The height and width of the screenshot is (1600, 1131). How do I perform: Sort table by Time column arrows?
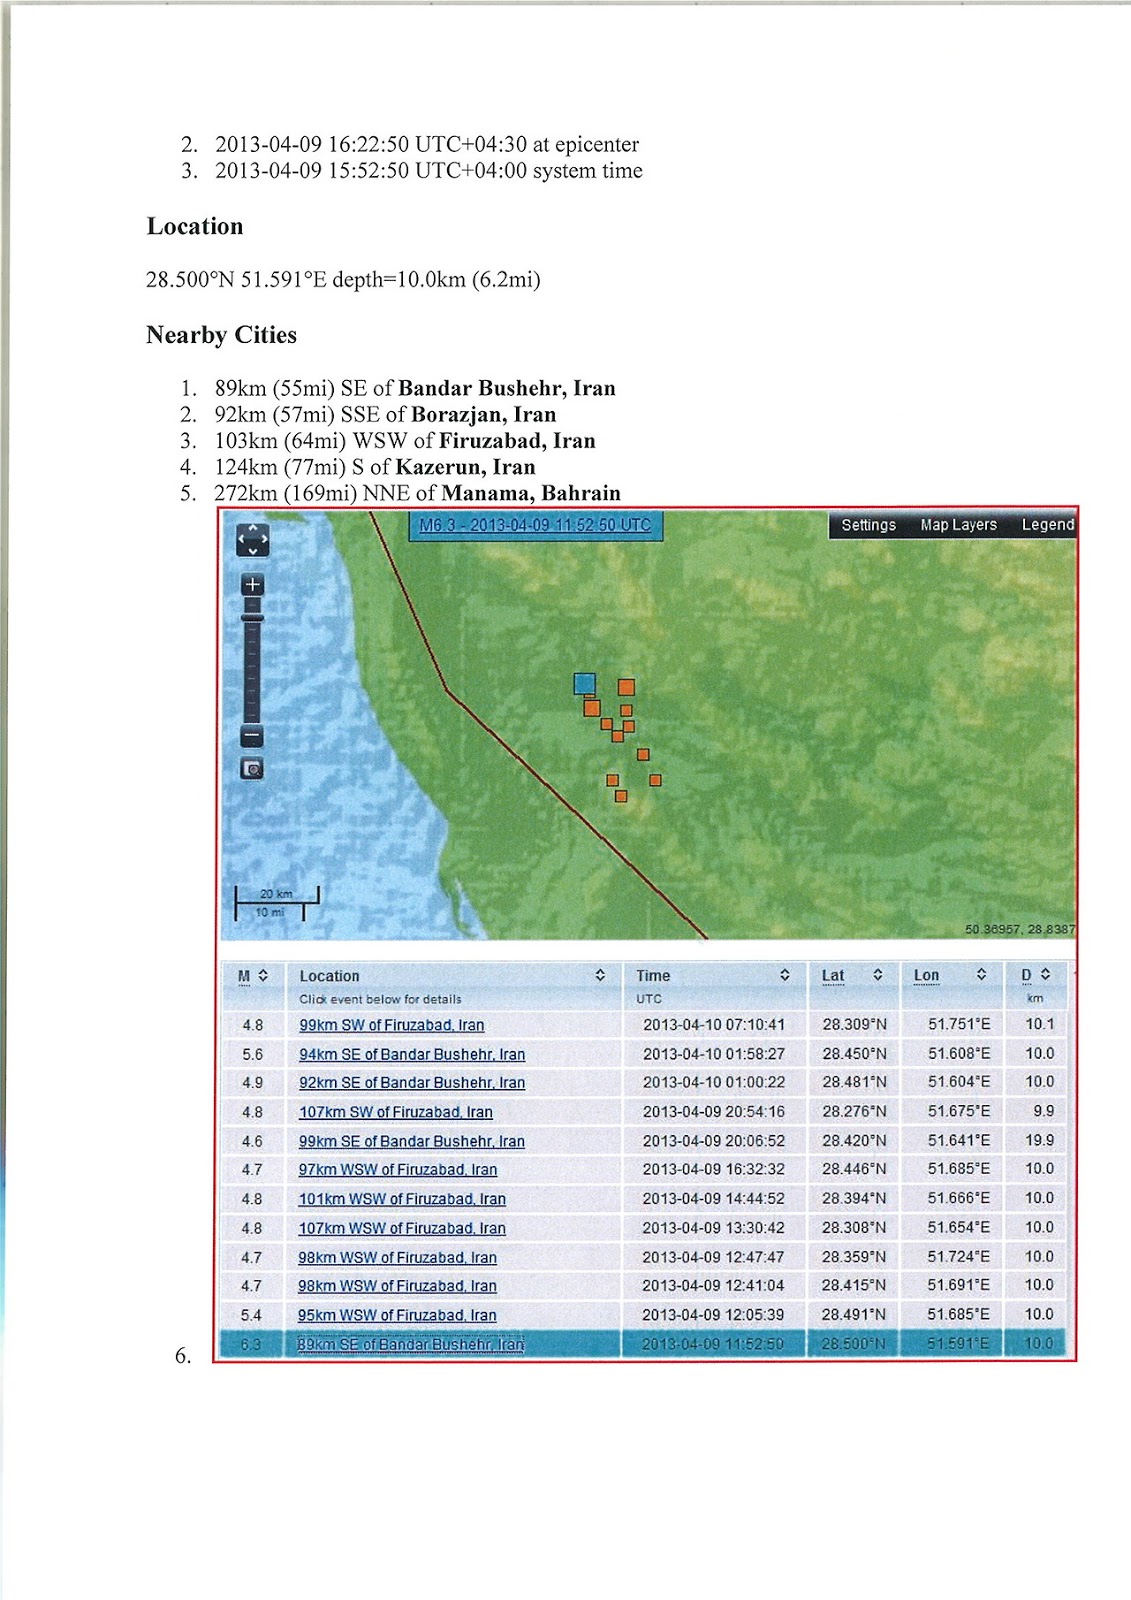coord(785,975)
